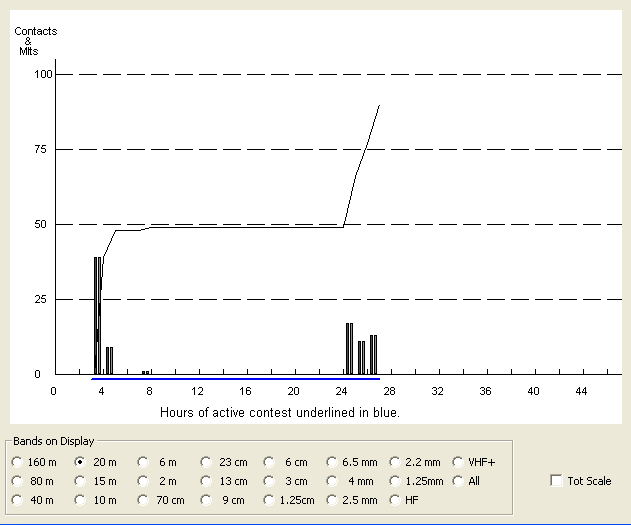The height and width of the screenshot is (525, 631).
Task: Choose the 40 m band radio button
Action: (17, 499)
